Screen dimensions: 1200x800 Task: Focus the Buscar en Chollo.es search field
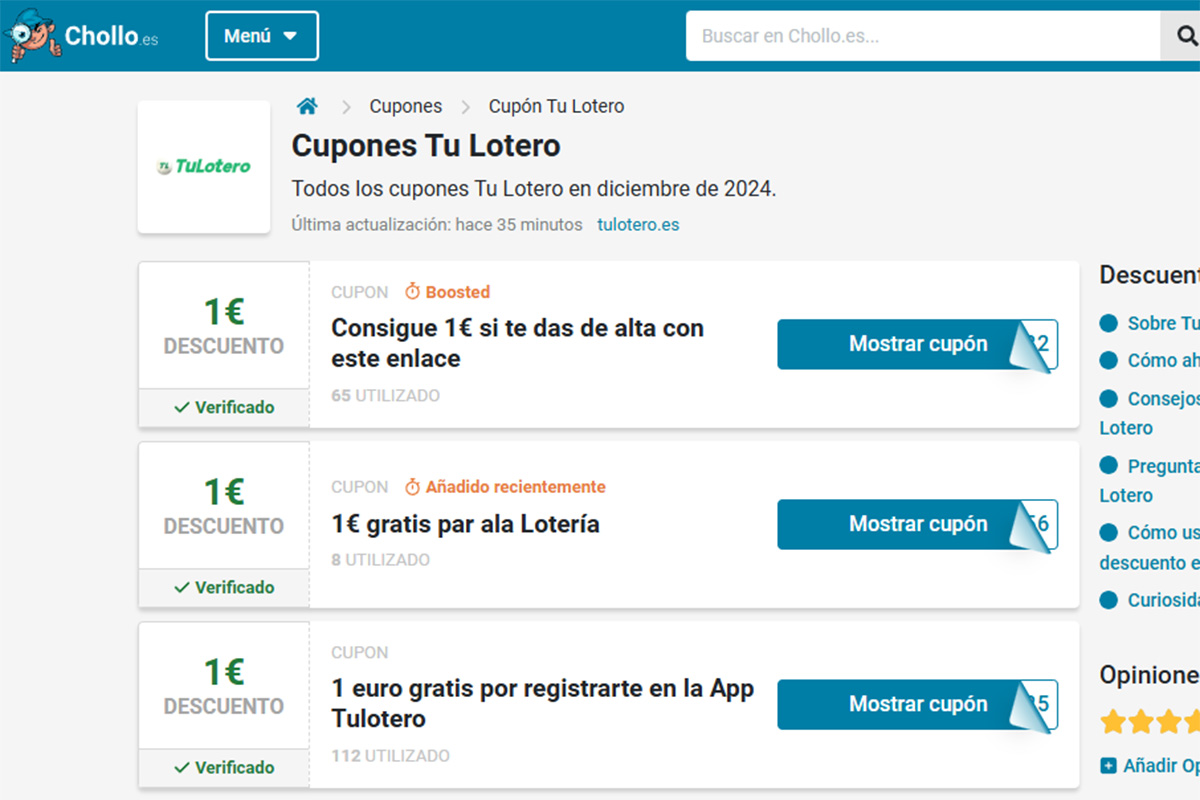click(923, 36)
